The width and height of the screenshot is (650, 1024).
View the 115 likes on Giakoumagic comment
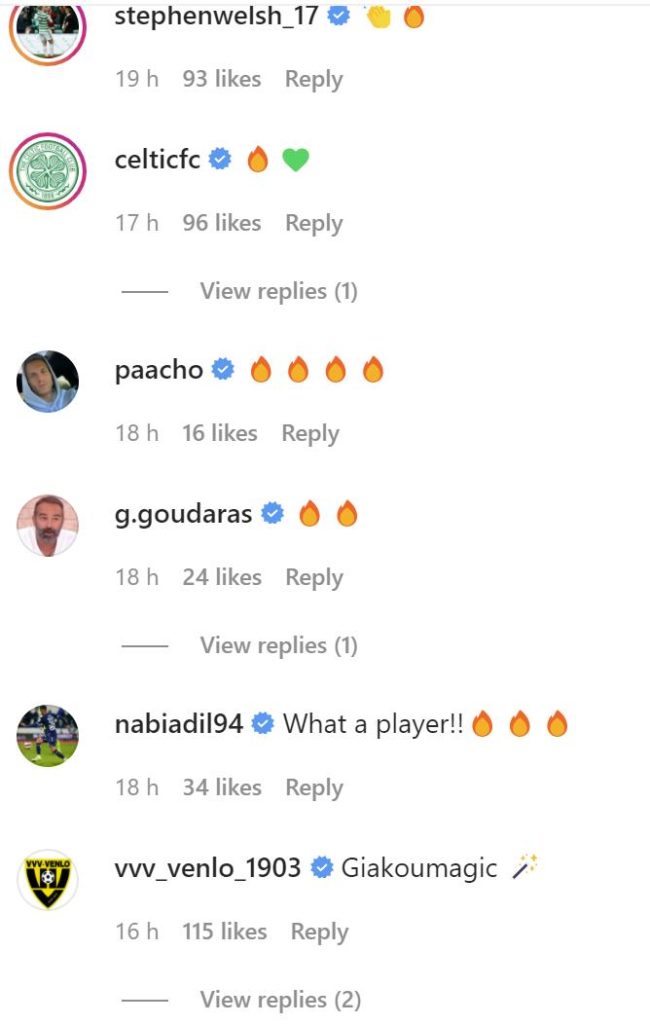point(225,931)
